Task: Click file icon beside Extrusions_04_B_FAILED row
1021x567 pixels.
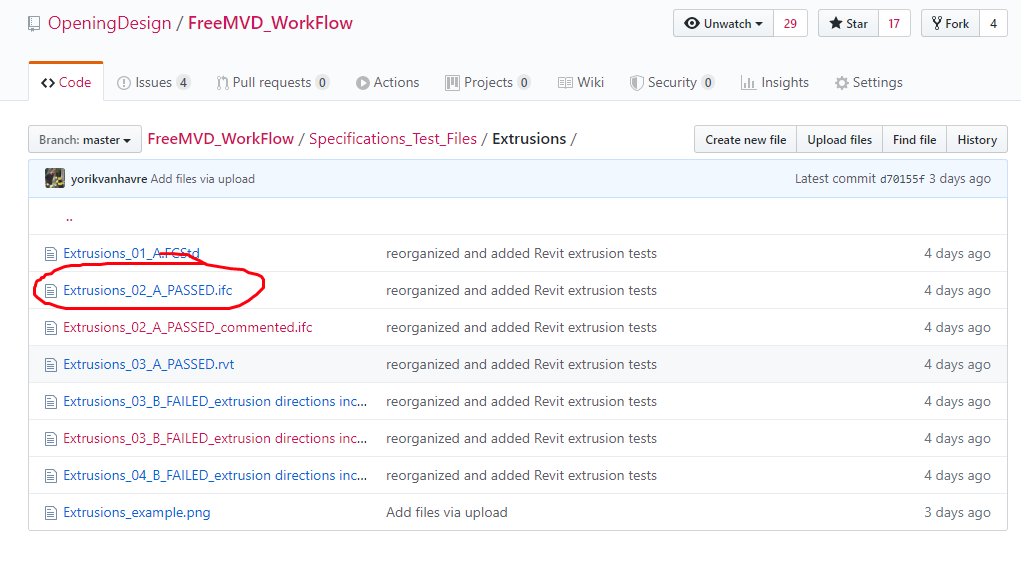Action: click(51, 477)
